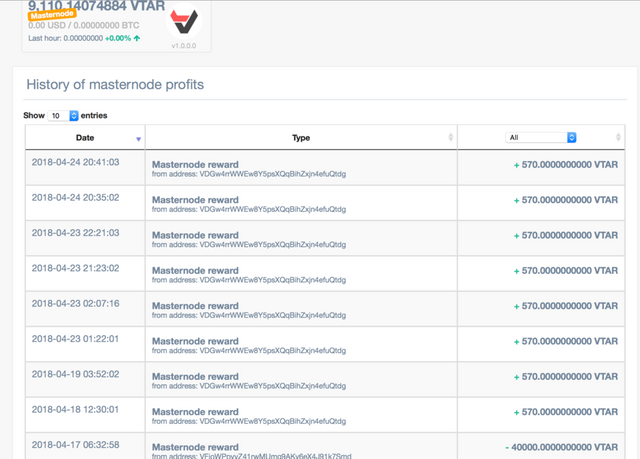Click + 570 VTAR amount in the 01:22:01 row

566,341
